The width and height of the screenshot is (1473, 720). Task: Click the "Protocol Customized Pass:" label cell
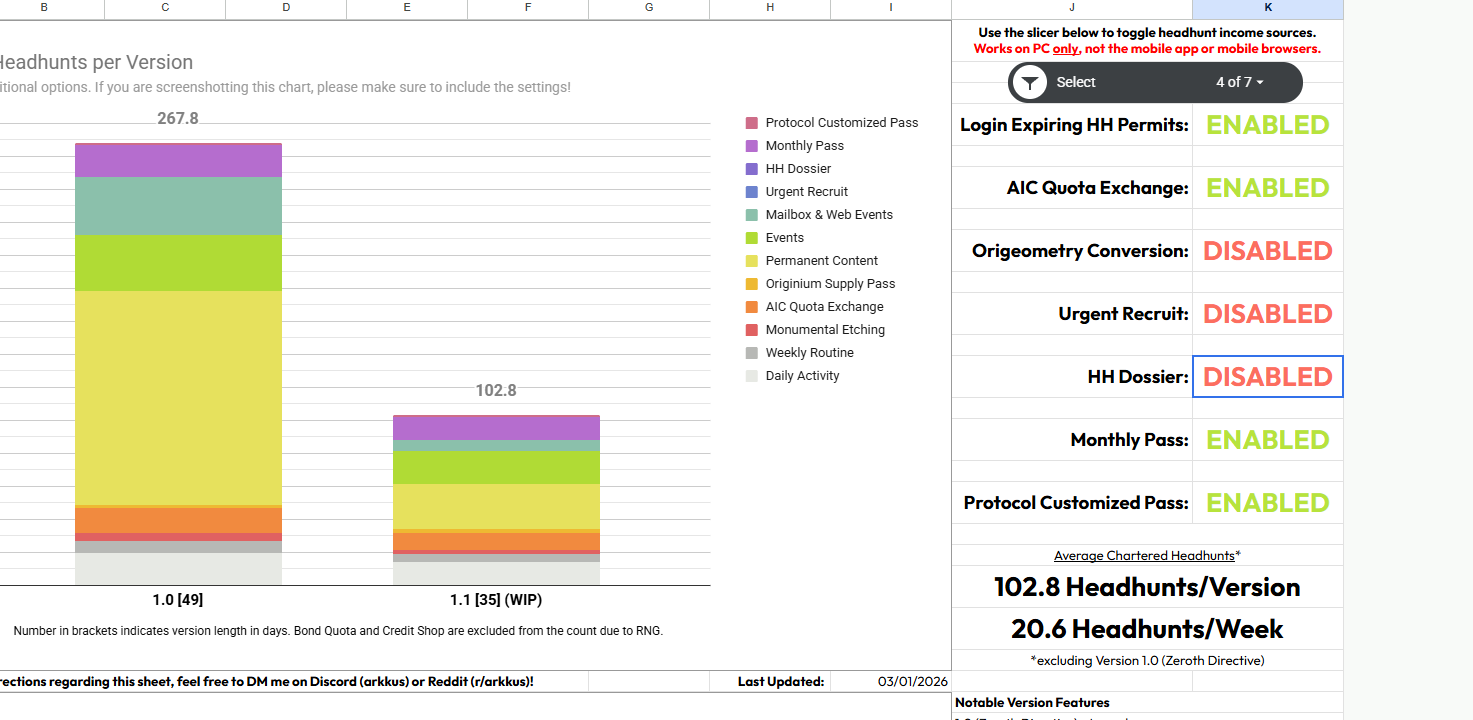tap(1072, 503)
